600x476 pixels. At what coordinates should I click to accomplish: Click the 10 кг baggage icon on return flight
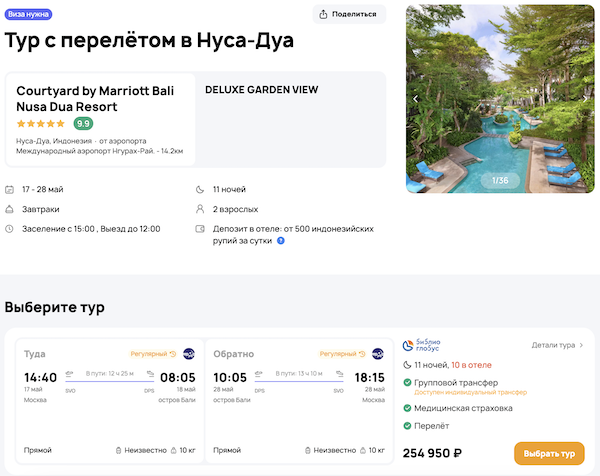[x=361, y=450]
